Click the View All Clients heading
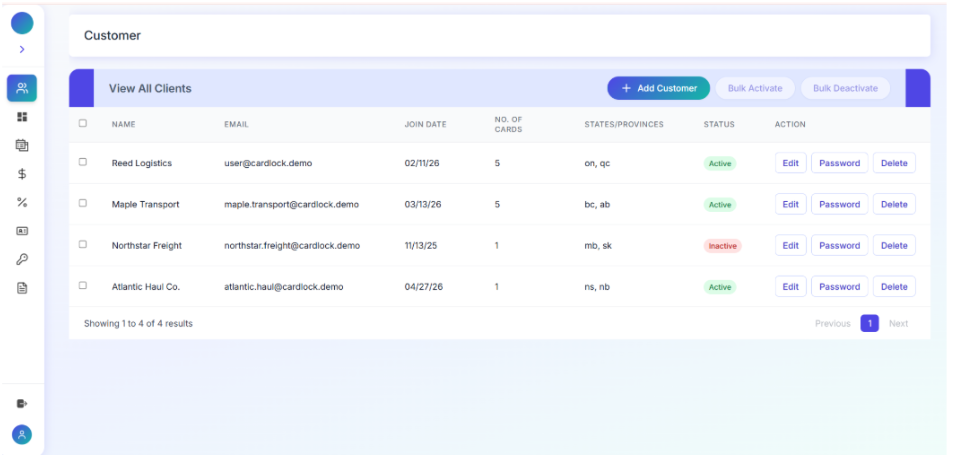 pyautogui.click(x=150, y=88)
